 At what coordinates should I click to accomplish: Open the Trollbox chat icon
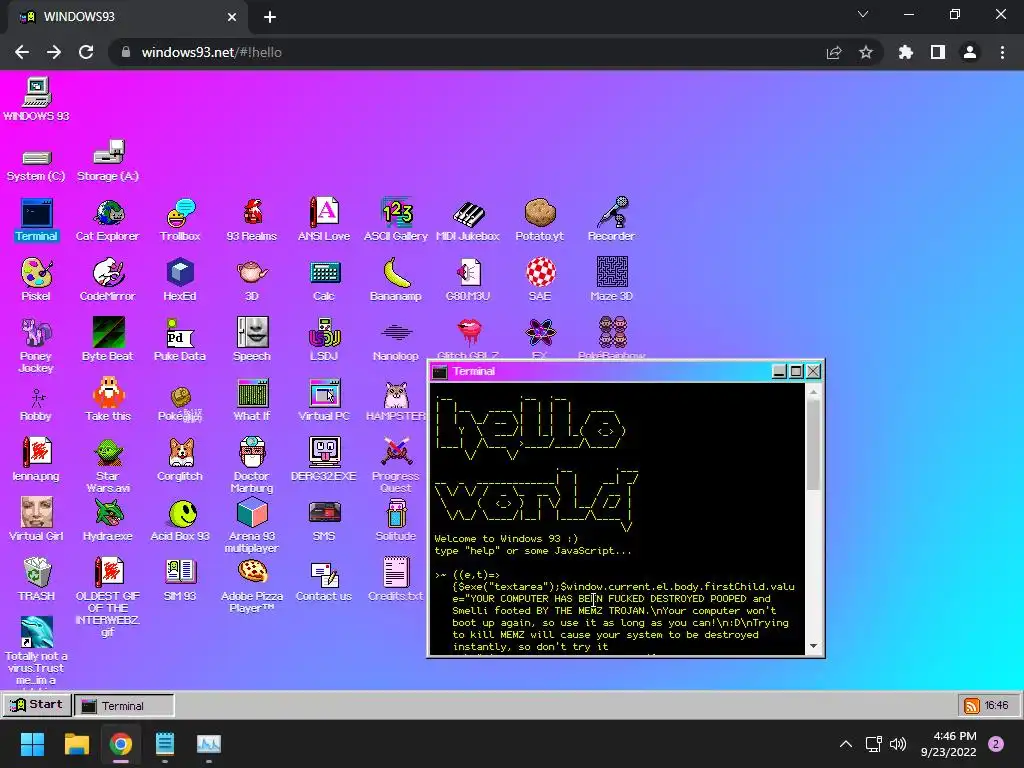click(x=180, y=214)
